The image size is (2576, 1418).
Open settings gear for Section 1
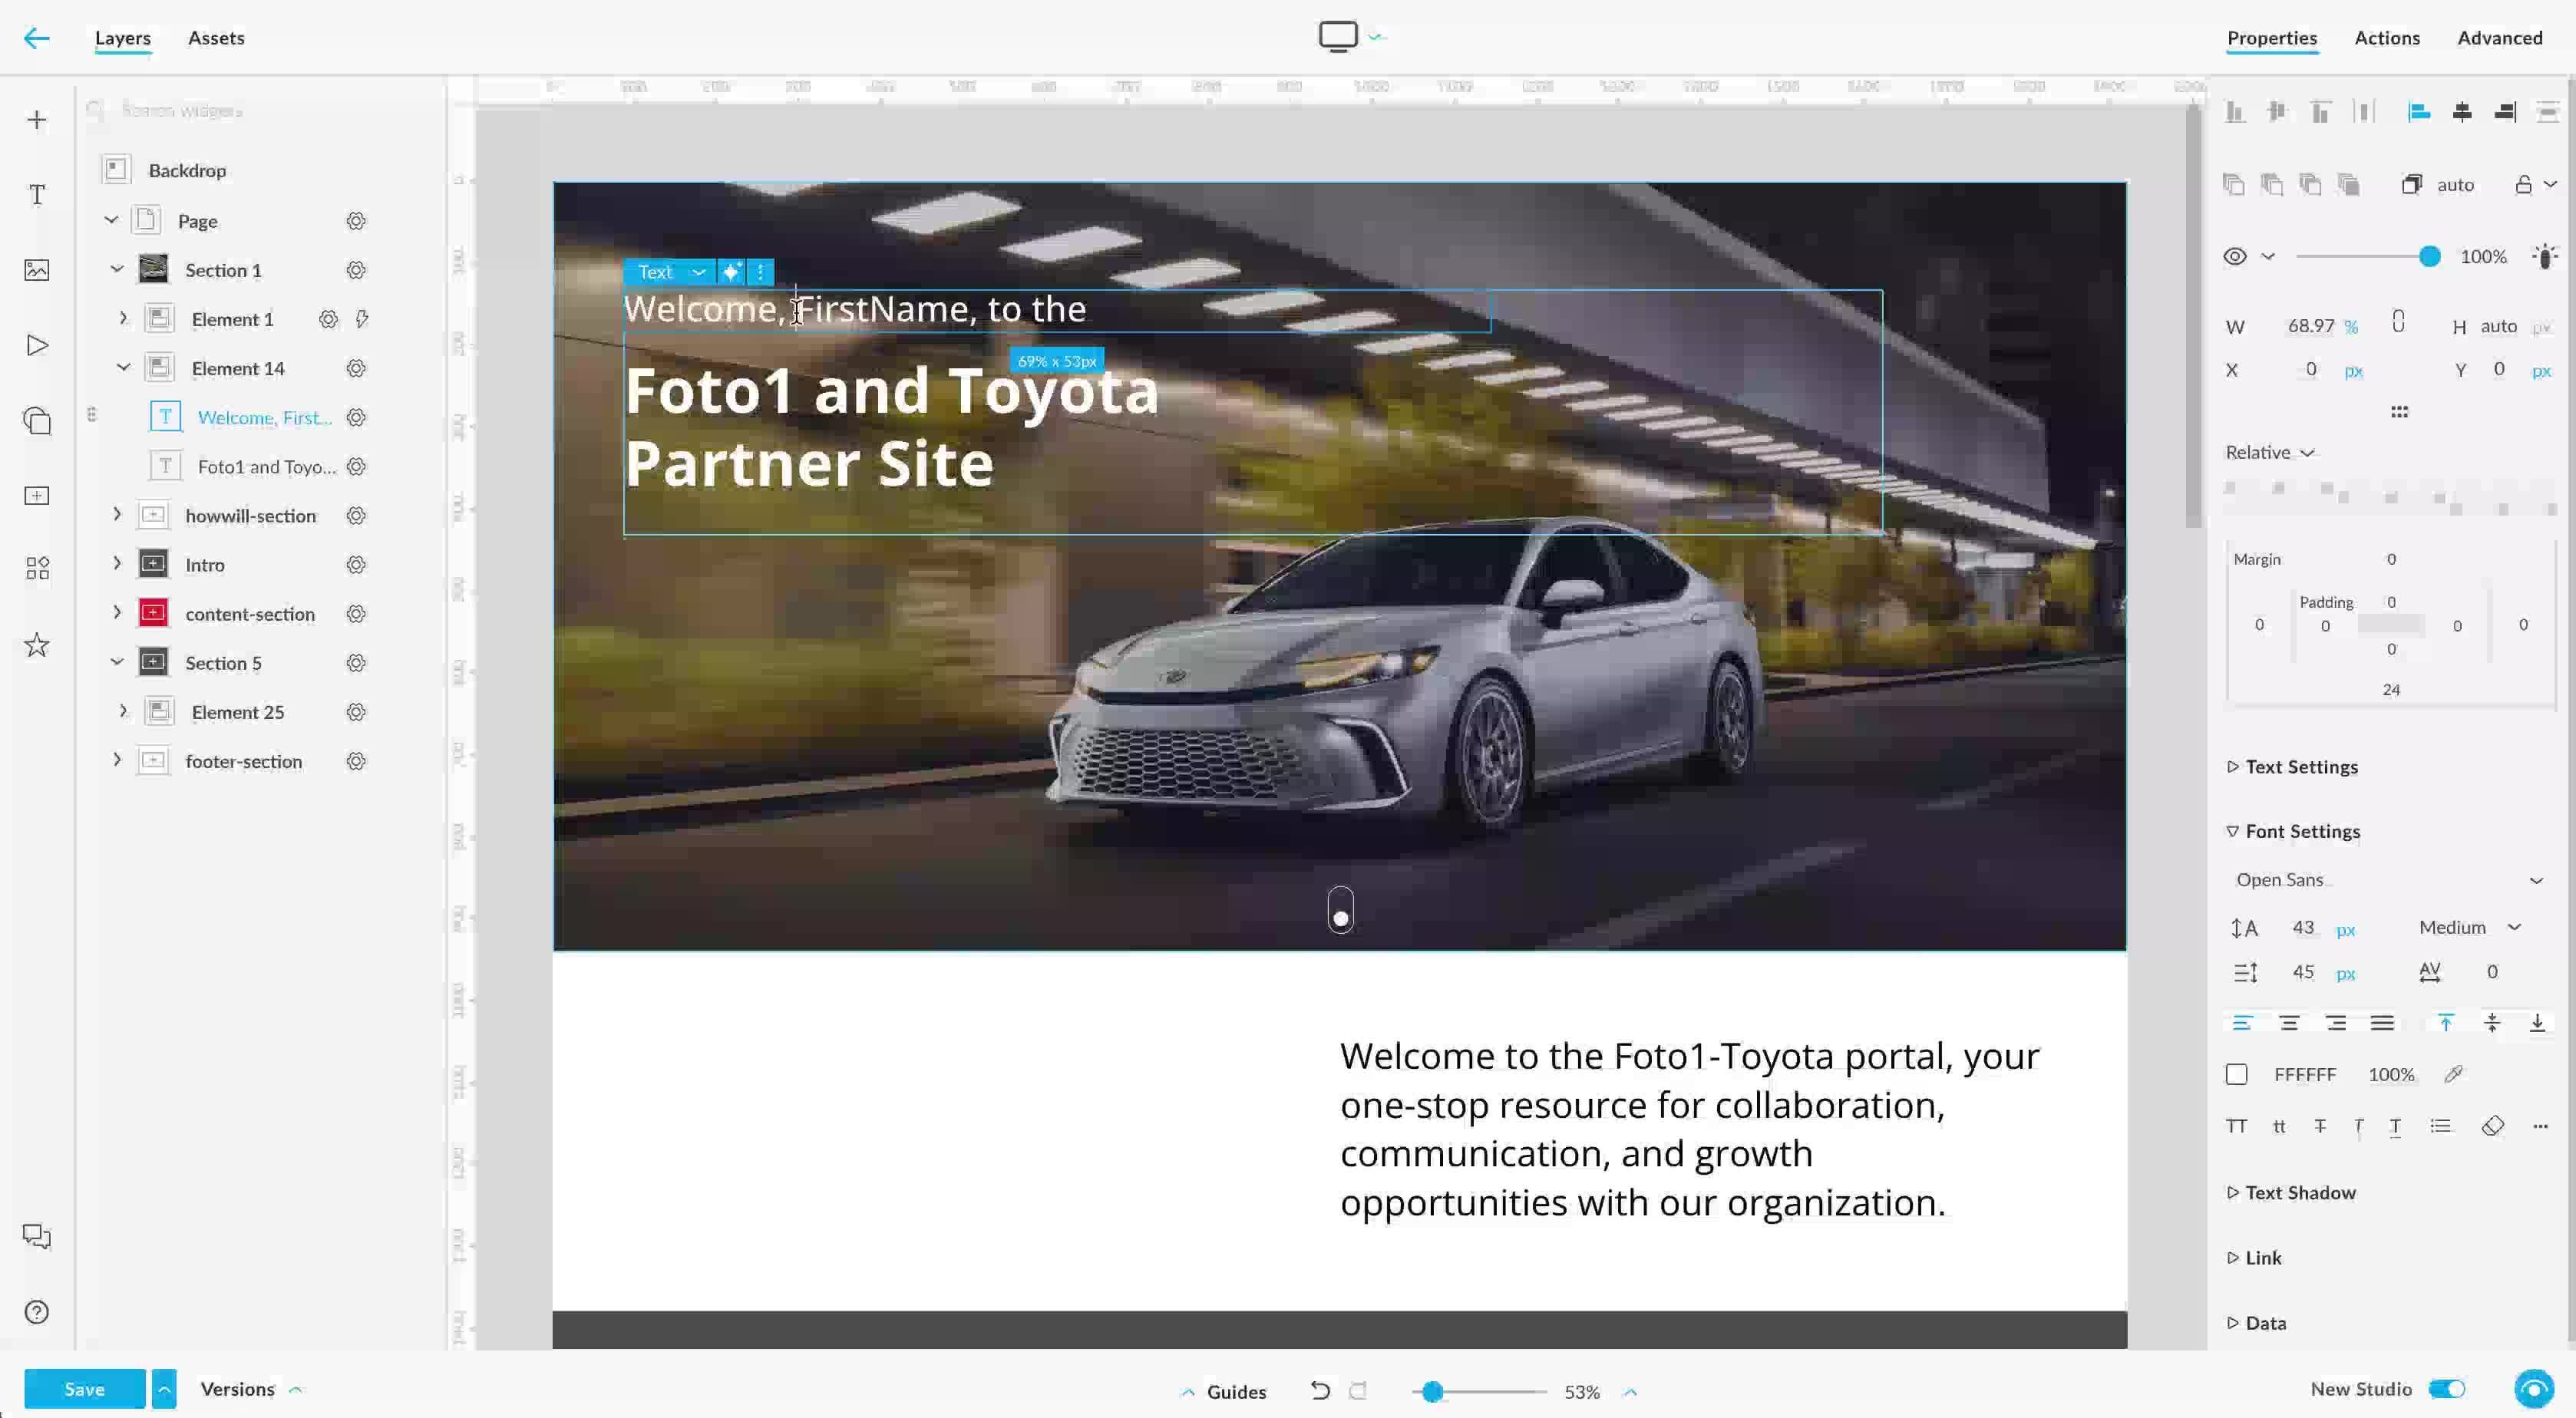356,270
